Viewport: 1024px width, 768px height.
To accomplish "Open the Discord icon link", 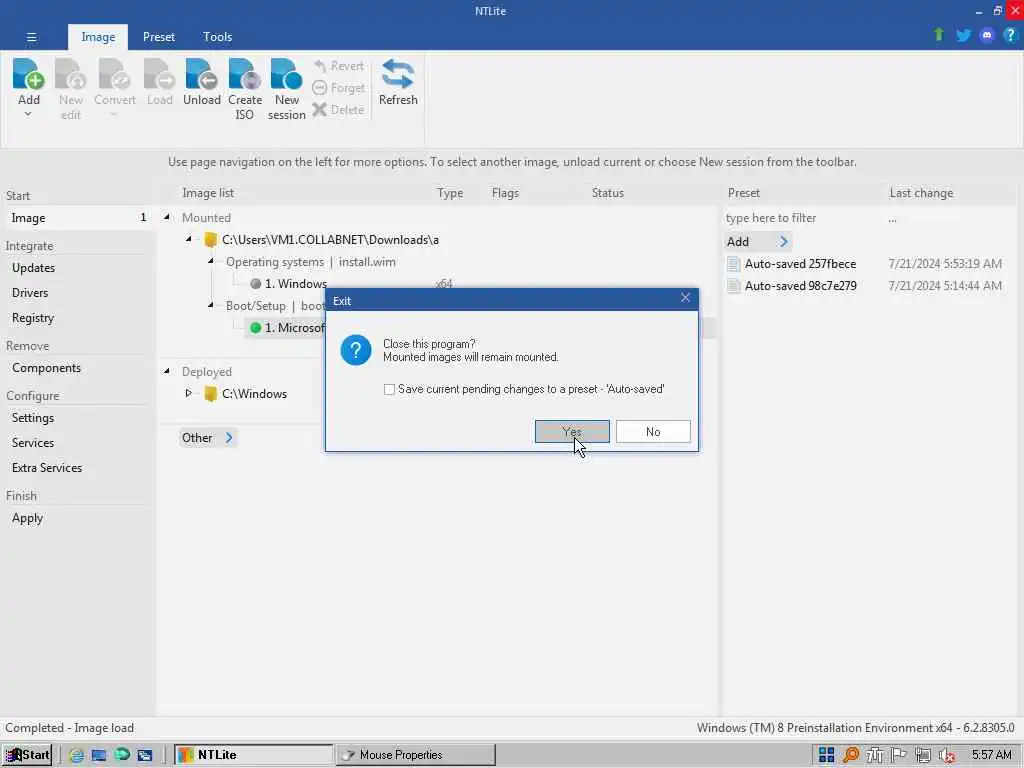I will (x=987, y=35).
